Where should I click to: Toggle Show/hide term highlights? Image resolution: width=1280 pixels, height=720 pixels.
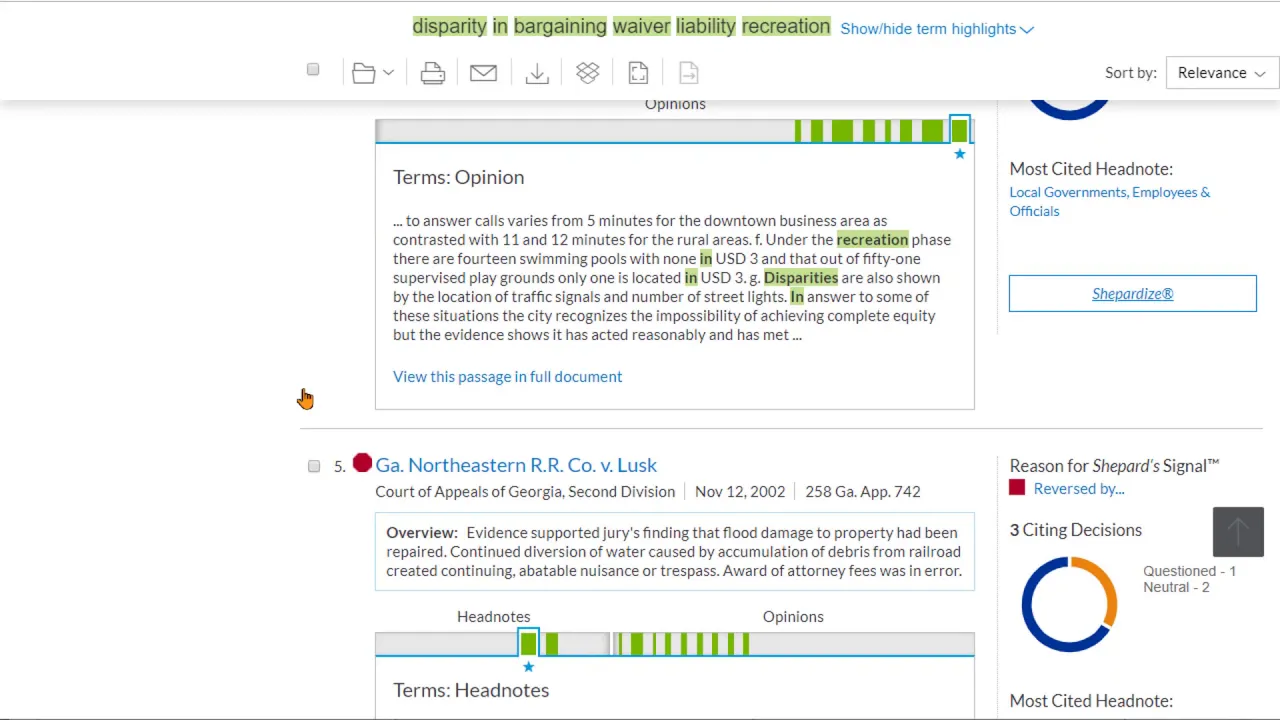tap(937, 29)
